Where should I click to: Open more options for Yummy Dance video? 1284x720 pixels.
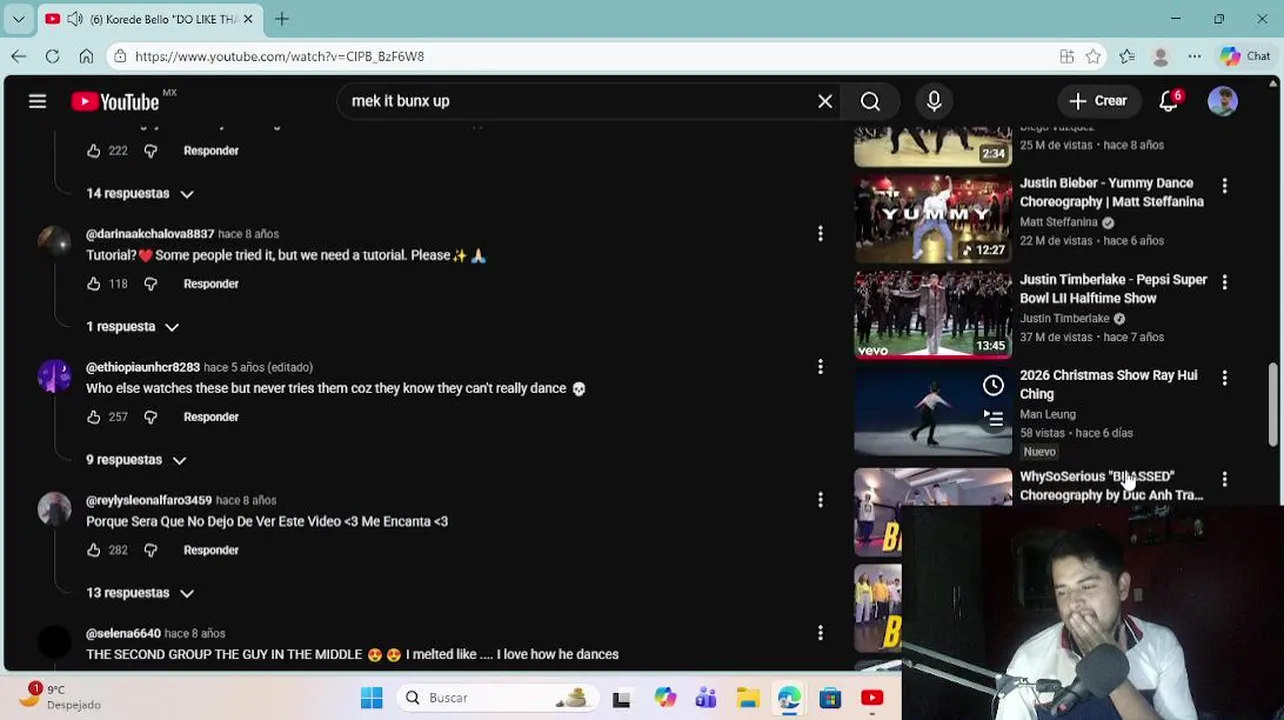(1225, 186)
